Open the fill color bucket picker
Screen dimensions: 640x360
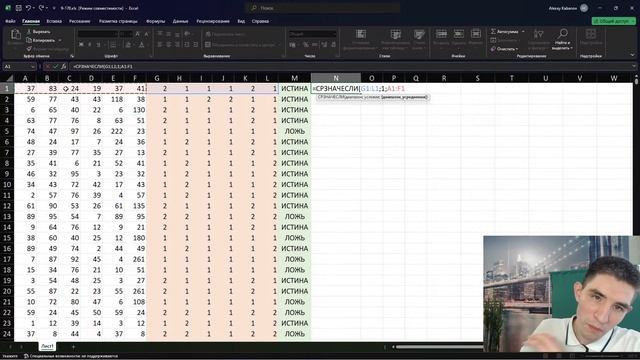(x=129, y=44)
